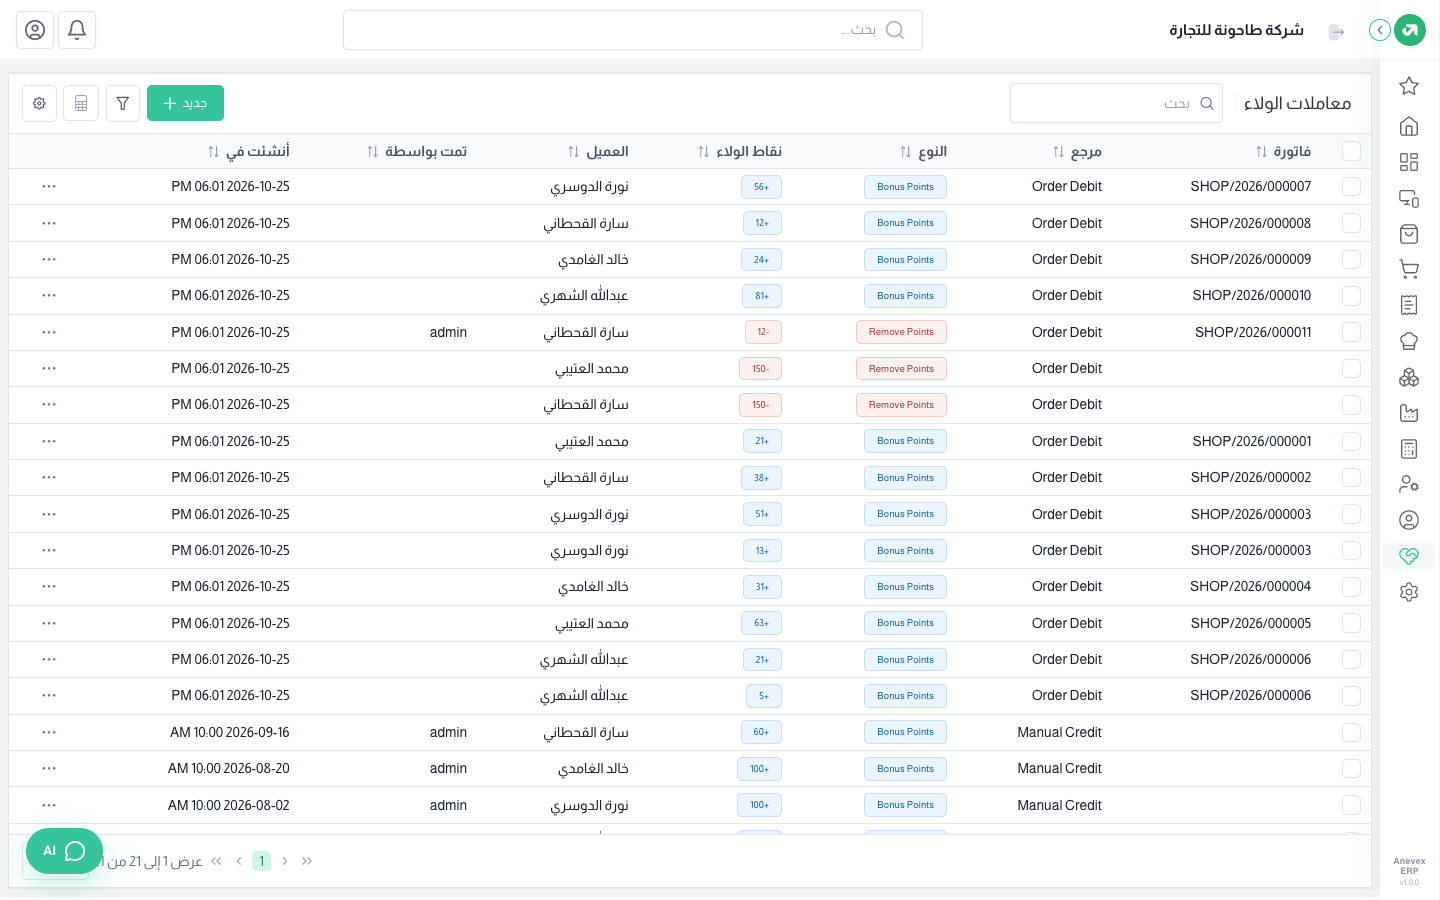Open the dashboard grid icon in the sidebar
This screenshot has width=1440, height=900.
(x=1409, y=162)
